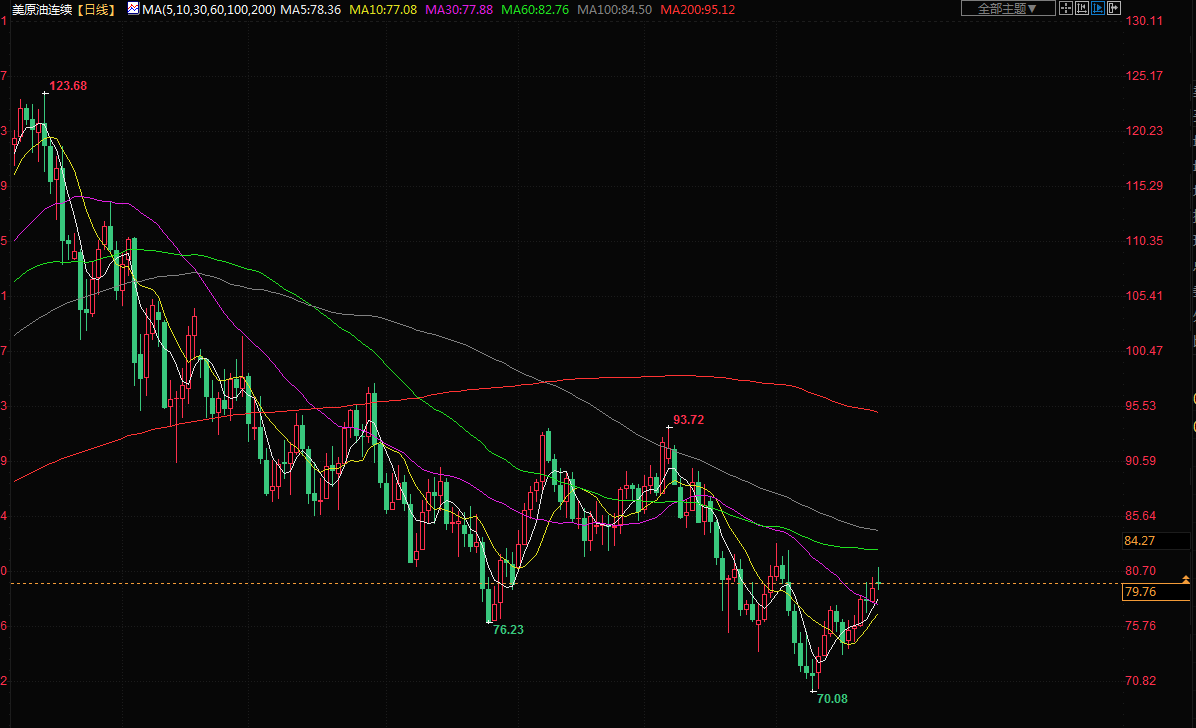Click the 70.08 low price marker
Image resolution: width=1196 pixels, height=728 pixels.
pos(832,699)
